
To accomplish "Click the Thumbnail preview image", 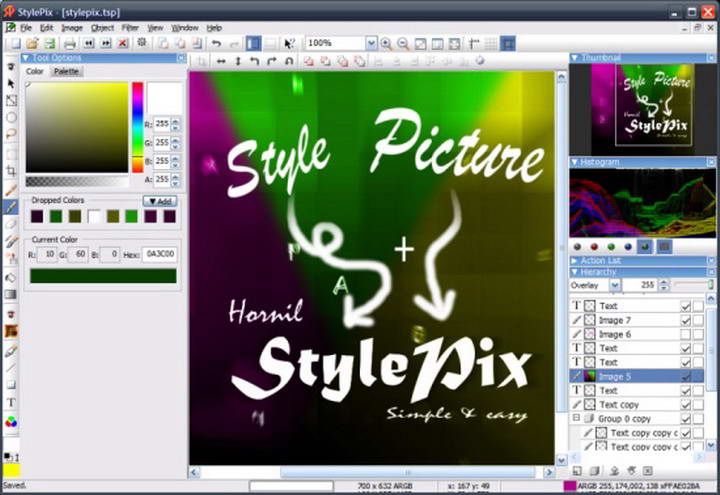I will pyautogui.click(x=642, y=109).
